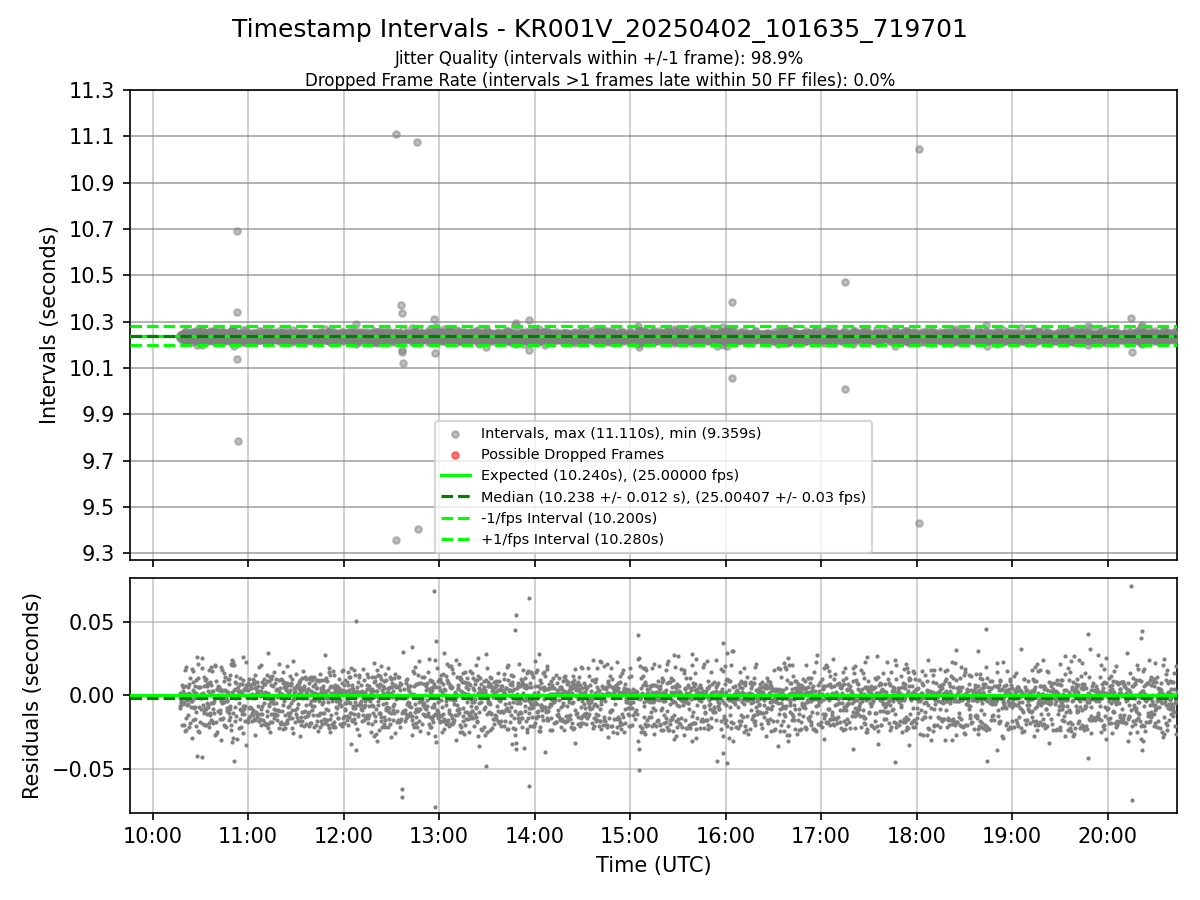Click the 'Residuals (seconds)' y-axis label
The width and height of the screenshot is (1200, 900).
(x=32, y=696)
